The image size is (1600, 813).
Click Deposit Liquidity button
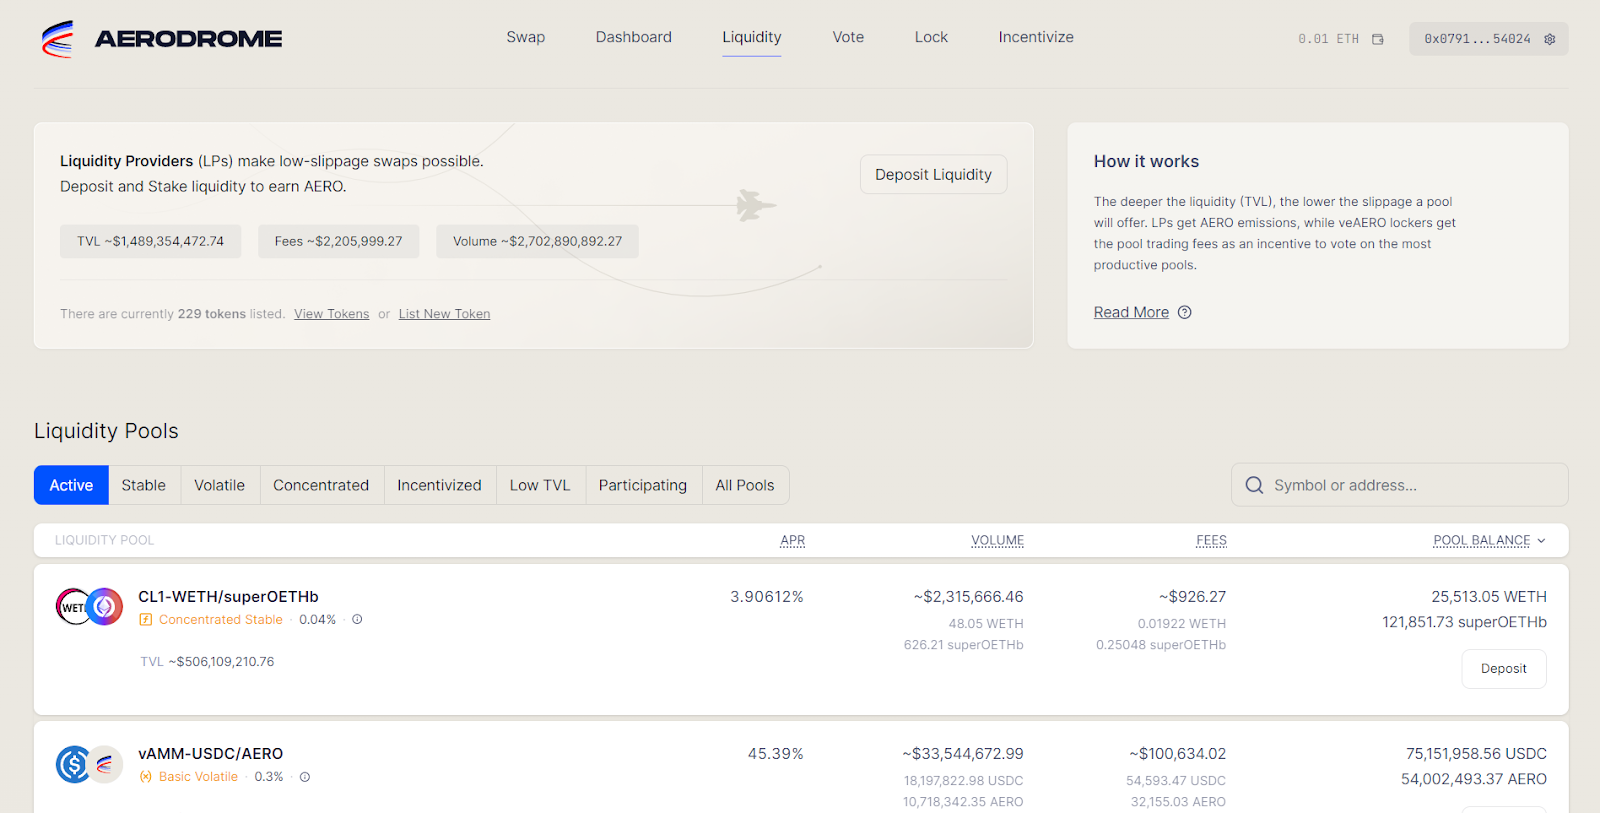pyautogui.click(x=933, y=174)
